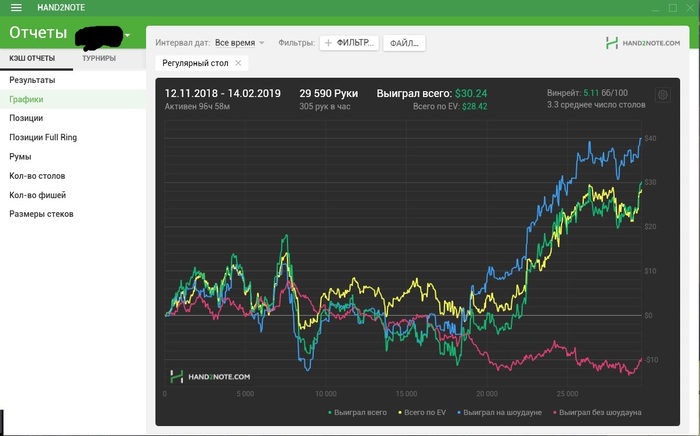This screenshot has width=700, height=436.
Task: Click 'Активен 96ч 58м' text
Action: (197, 107)
